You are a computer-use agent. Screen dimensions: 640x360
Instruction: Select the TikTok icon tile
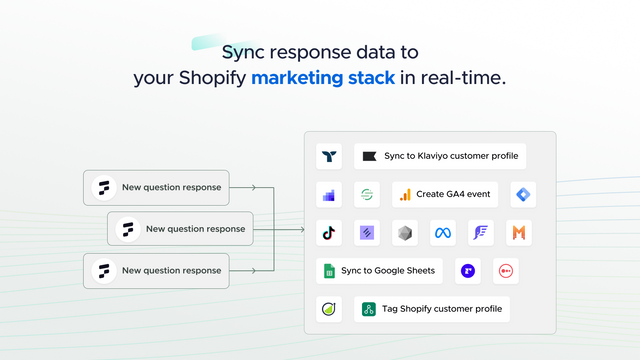pyautogui.click(x=329, y=233)
